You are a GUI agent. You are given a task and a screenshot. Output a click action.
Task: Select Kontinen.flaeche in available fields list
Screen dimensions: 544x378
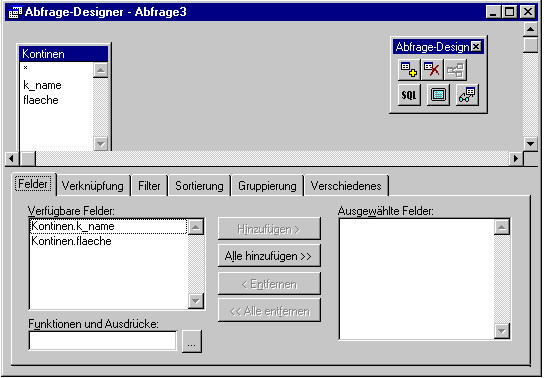tap(108, 241)
